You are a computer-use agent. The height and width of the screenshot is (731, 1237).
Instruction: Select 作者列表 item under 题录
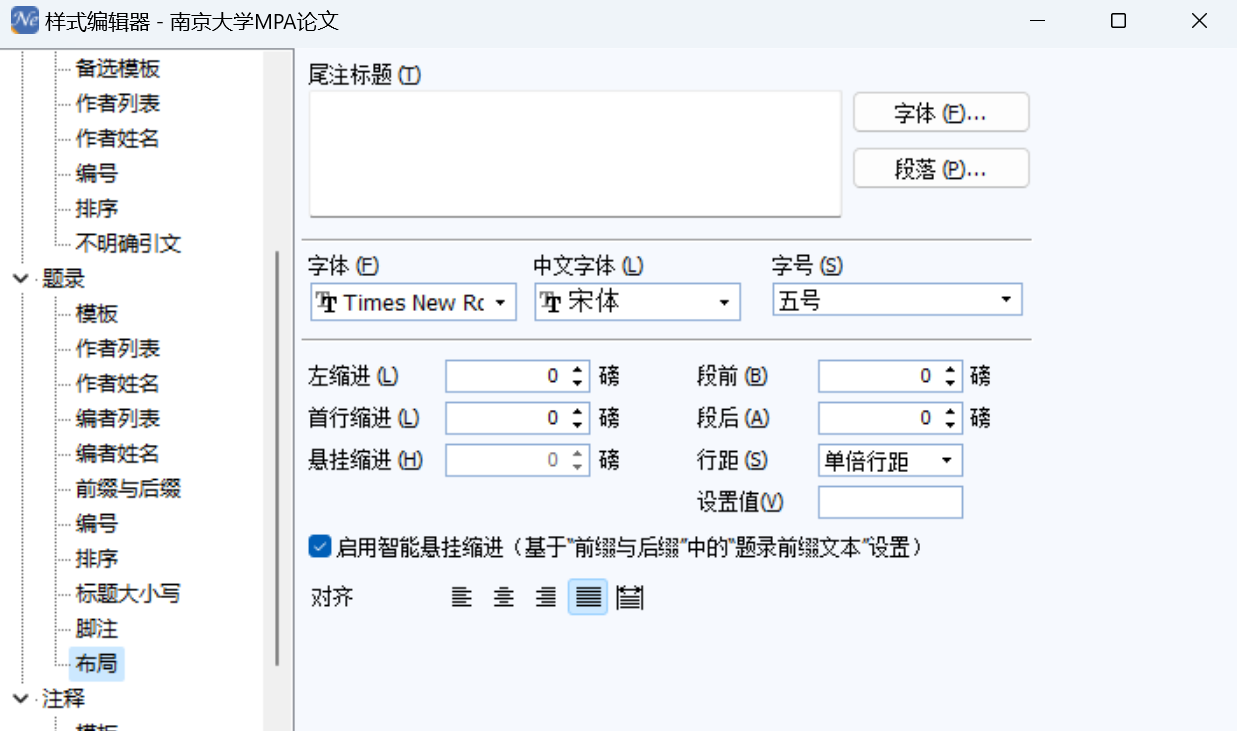point(118,349)
